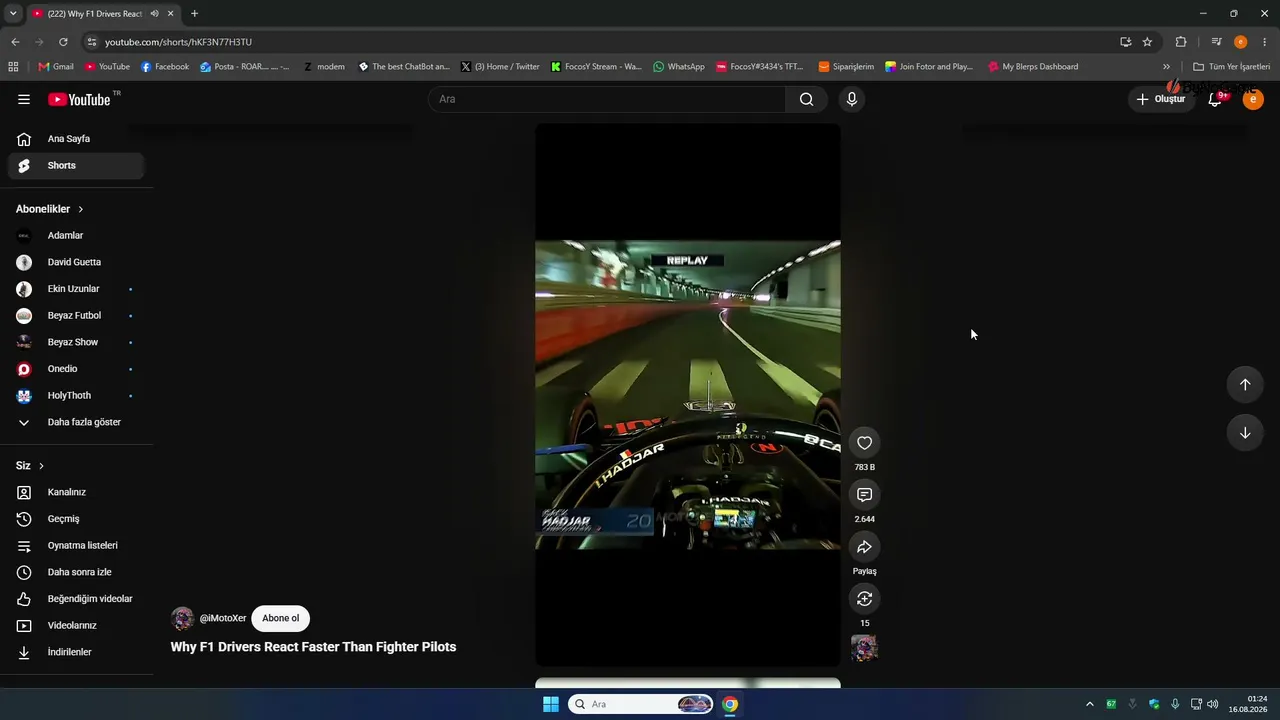Select Shorts in the sidebar
1280x720 pixels.
click(x=76, y=166)
